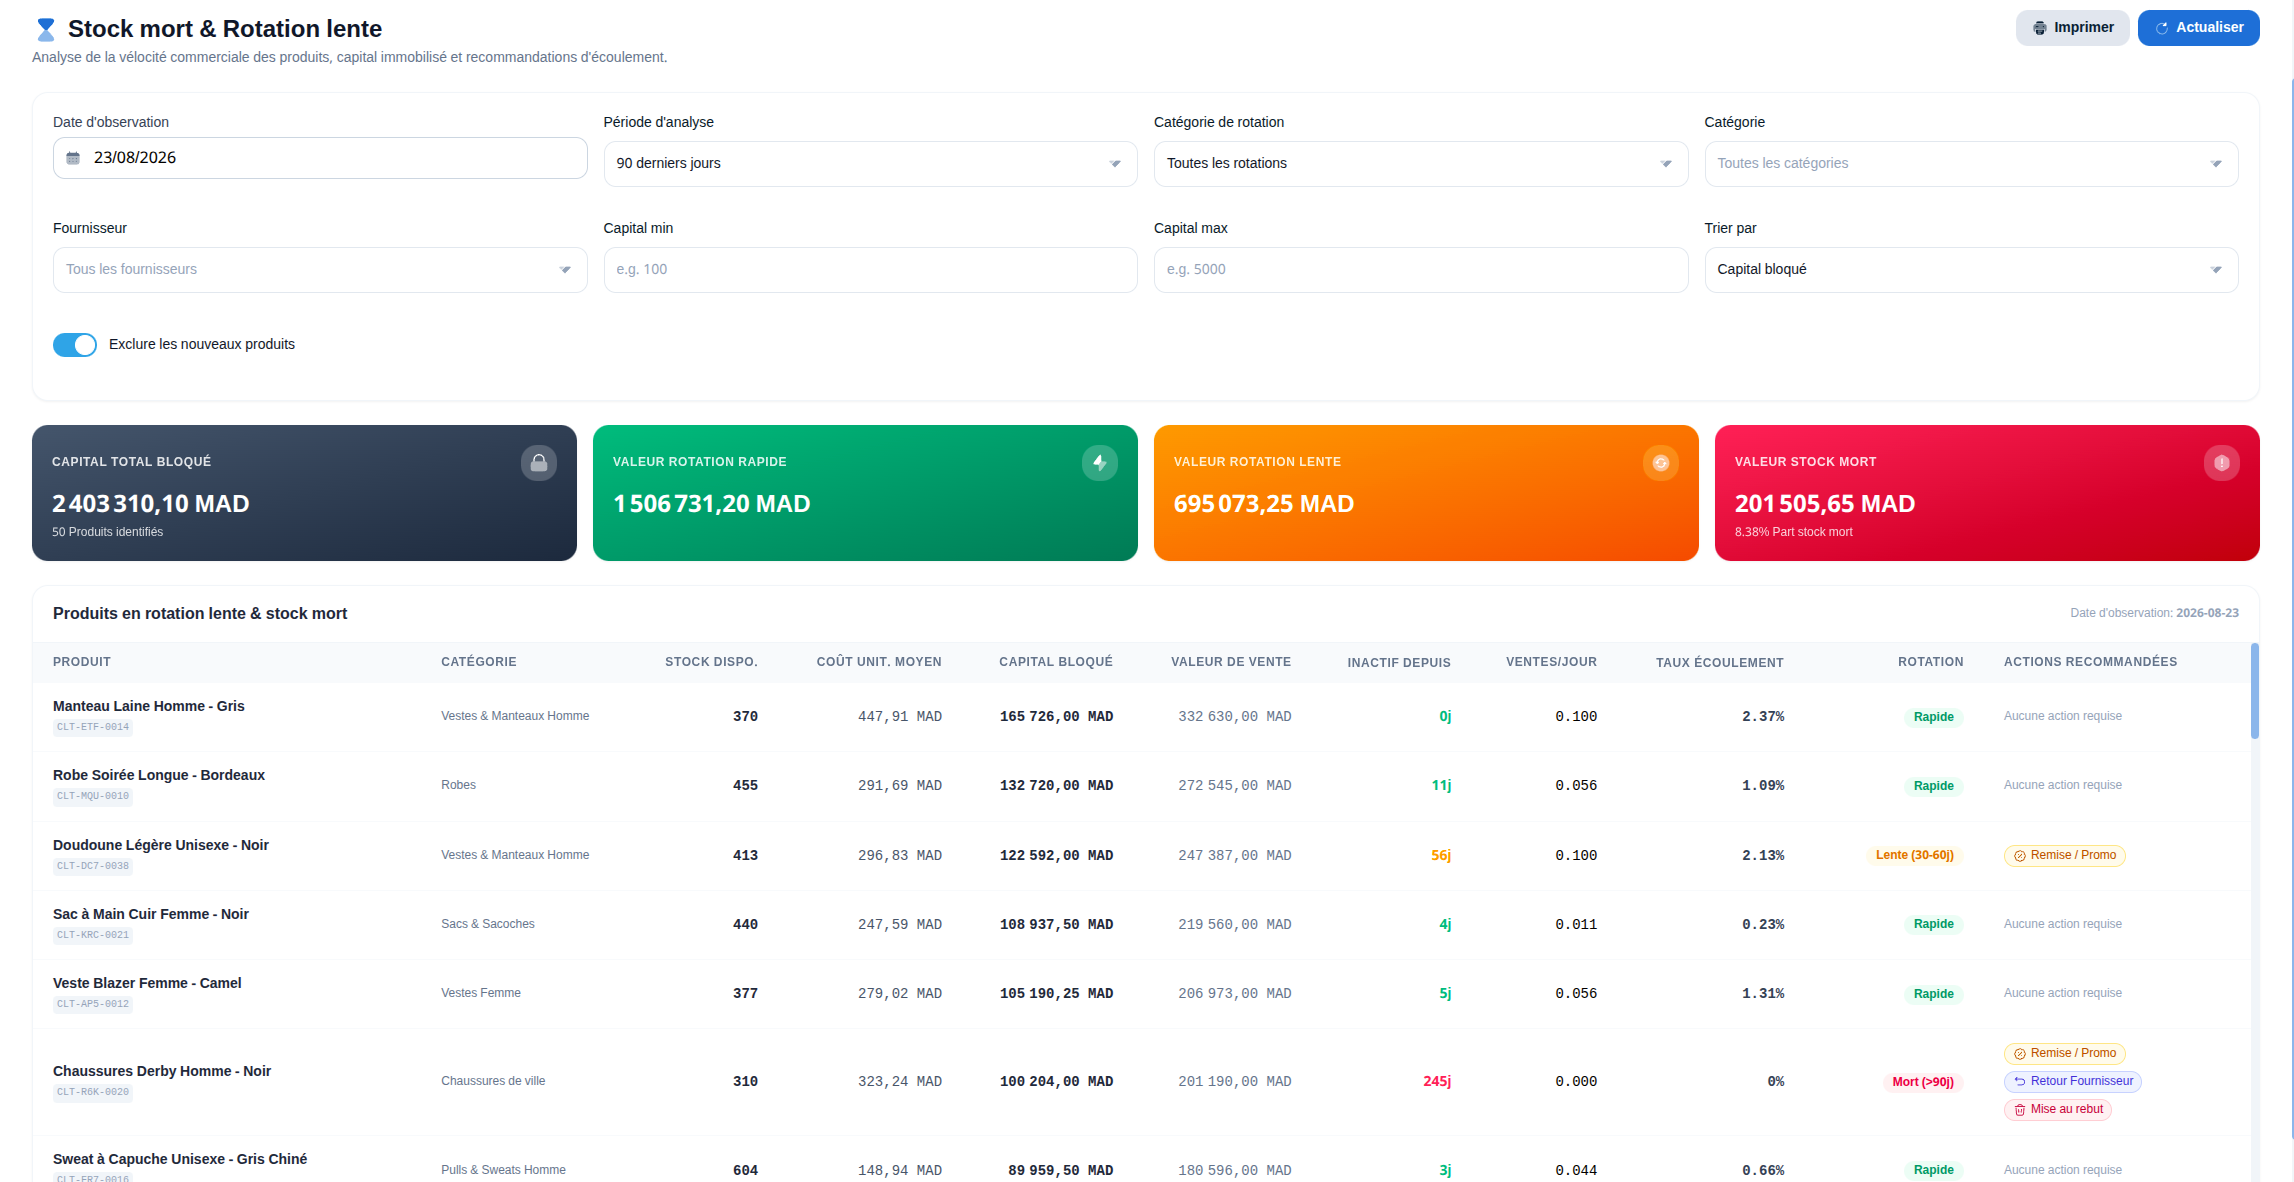Click product Veste Blazer Femme - Camel

147,983
